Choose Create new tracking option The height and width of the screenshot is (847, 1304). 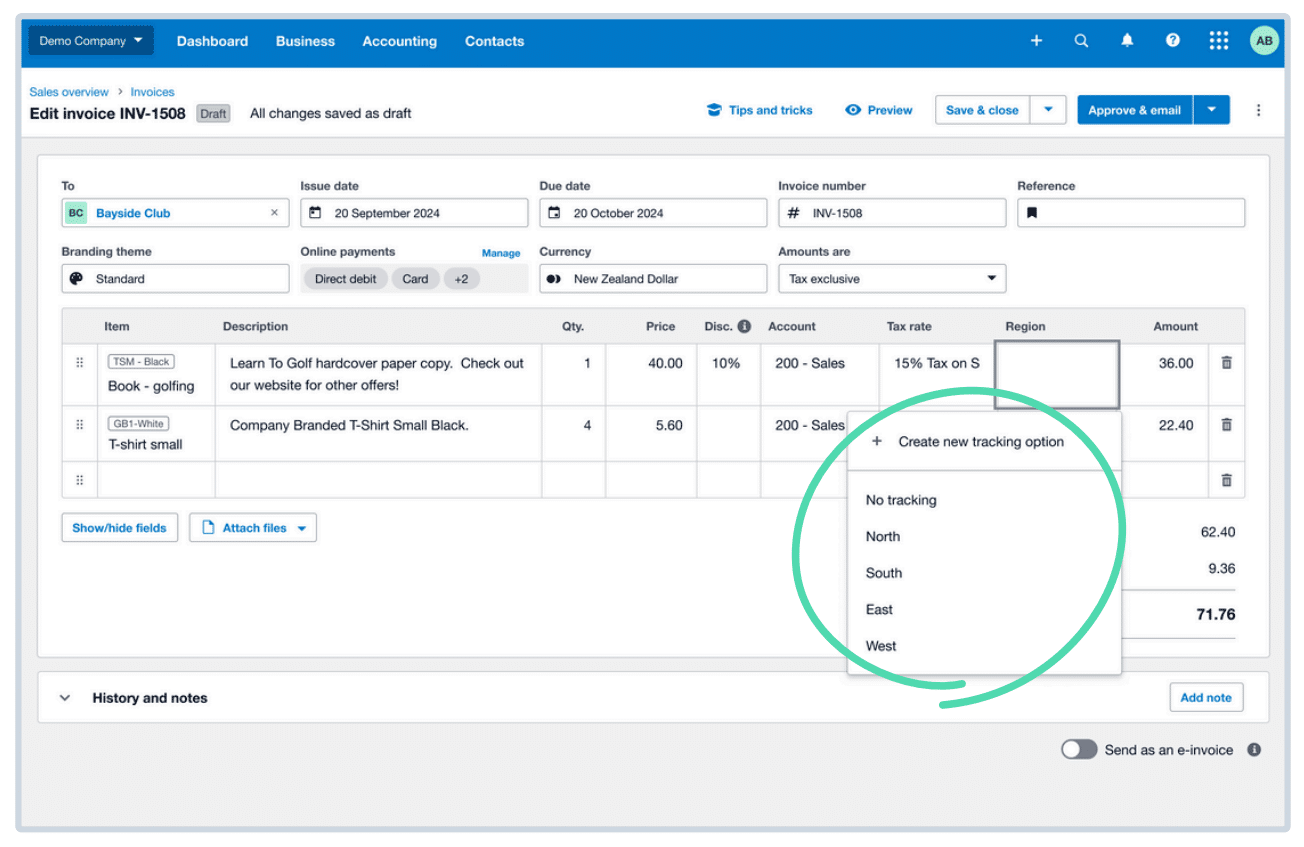(984, 441)
